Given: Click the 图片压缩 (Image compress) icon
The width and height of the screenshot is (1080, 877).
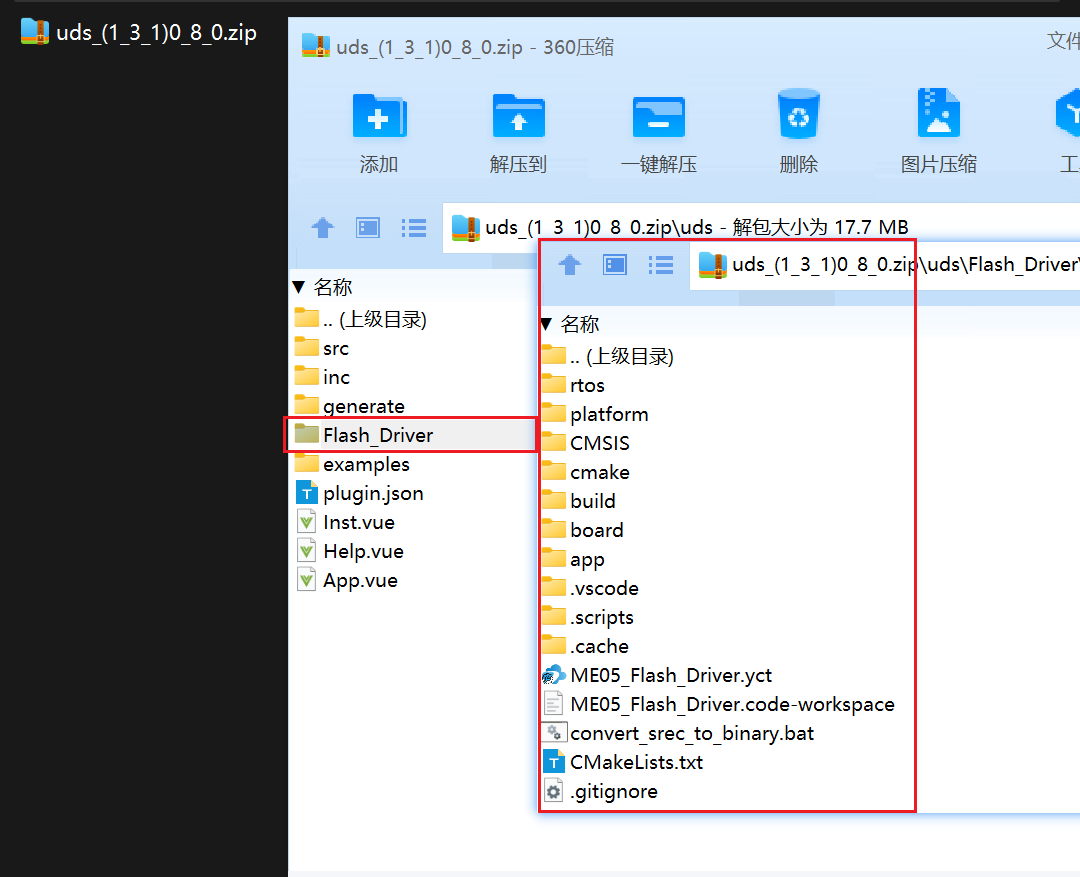Looking at the screenshot, I should tap(938, 113).
